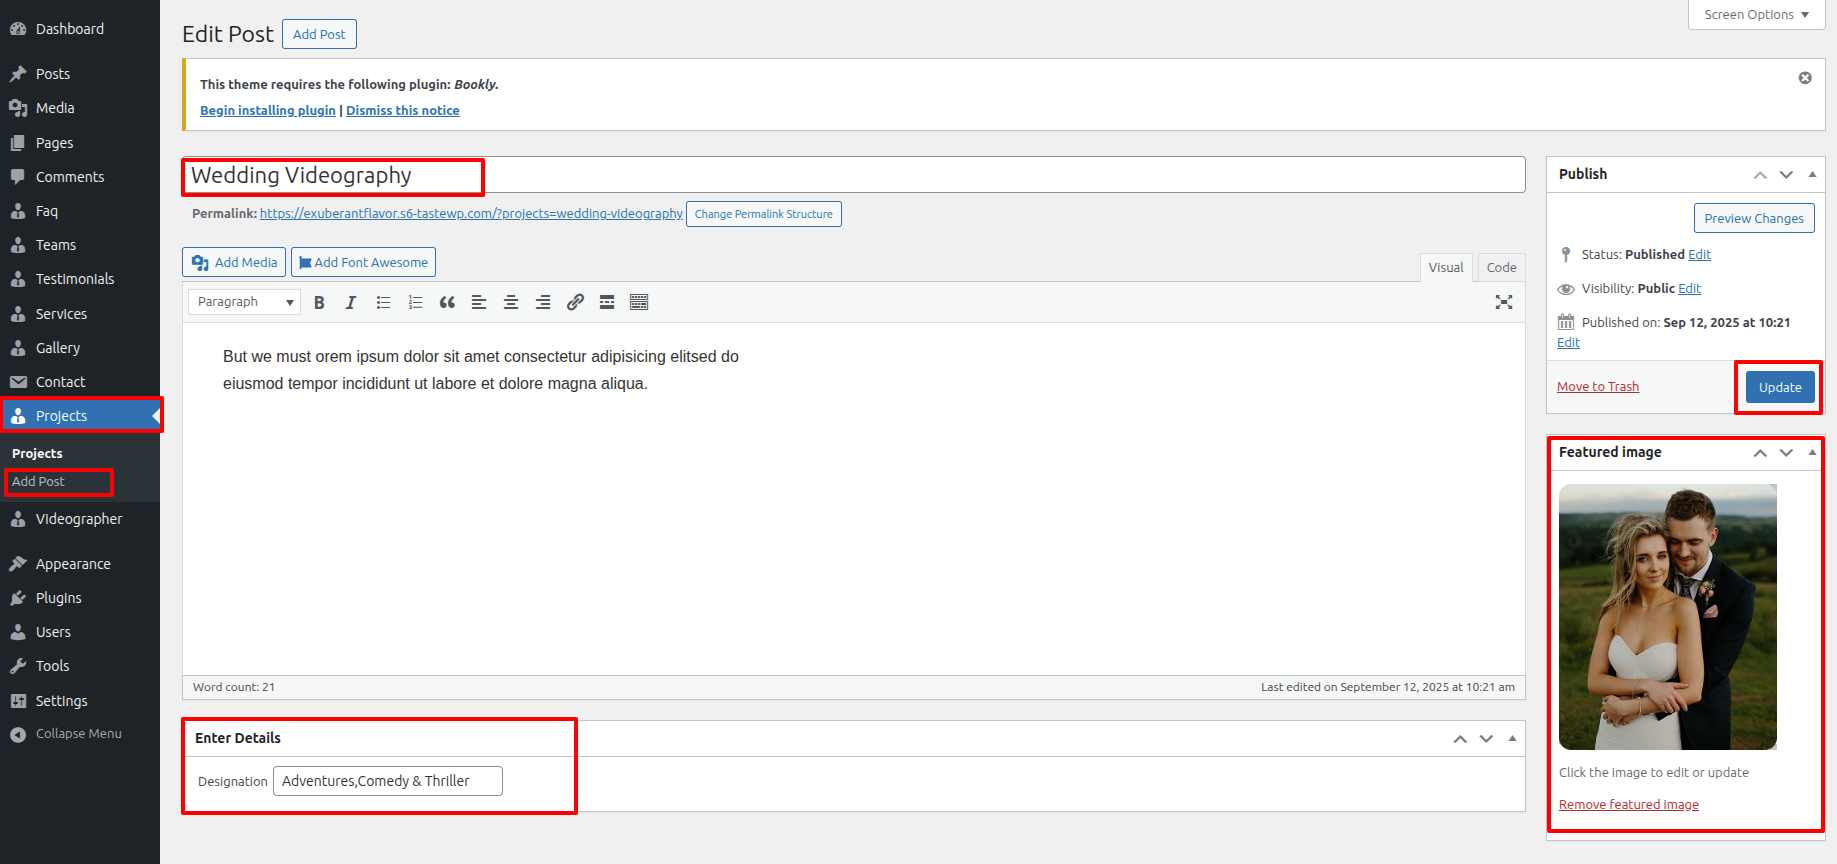The image size is (1837, 864).
Task: Click the Update button
Action: coord(1779,387)
